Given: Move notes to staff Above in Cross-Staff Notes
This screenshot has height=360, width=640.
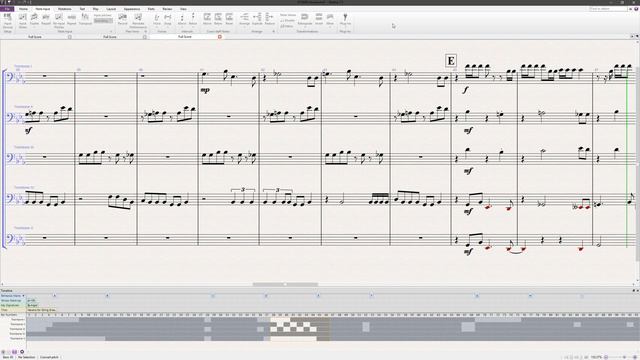Looking at the screenshot, I should click(207, 20).
